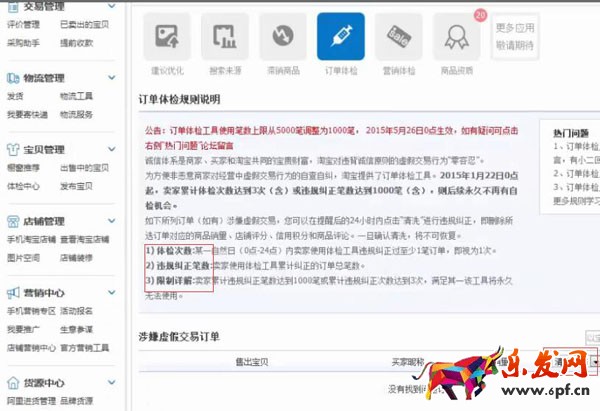This screenshot has height=411, width=600.
Task: Open 采购助手 link
Action: [x=23, y=43]
